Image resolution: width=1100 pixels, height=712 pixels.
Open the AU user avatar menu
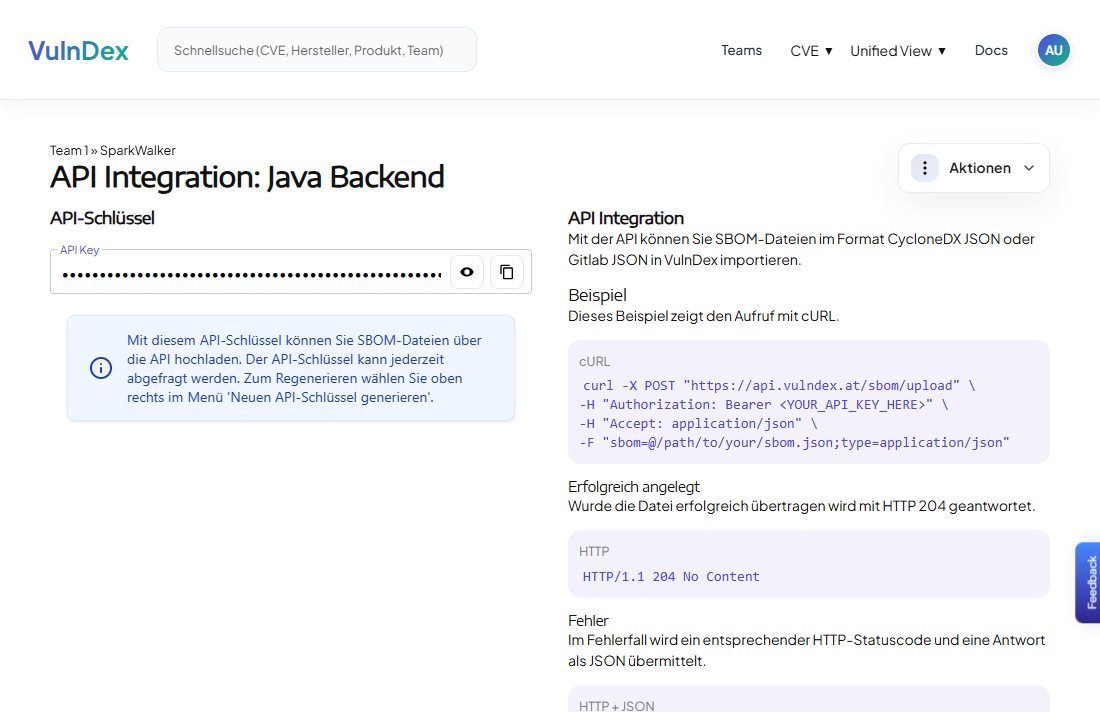pyautogui.click(x=1053, y=49)
